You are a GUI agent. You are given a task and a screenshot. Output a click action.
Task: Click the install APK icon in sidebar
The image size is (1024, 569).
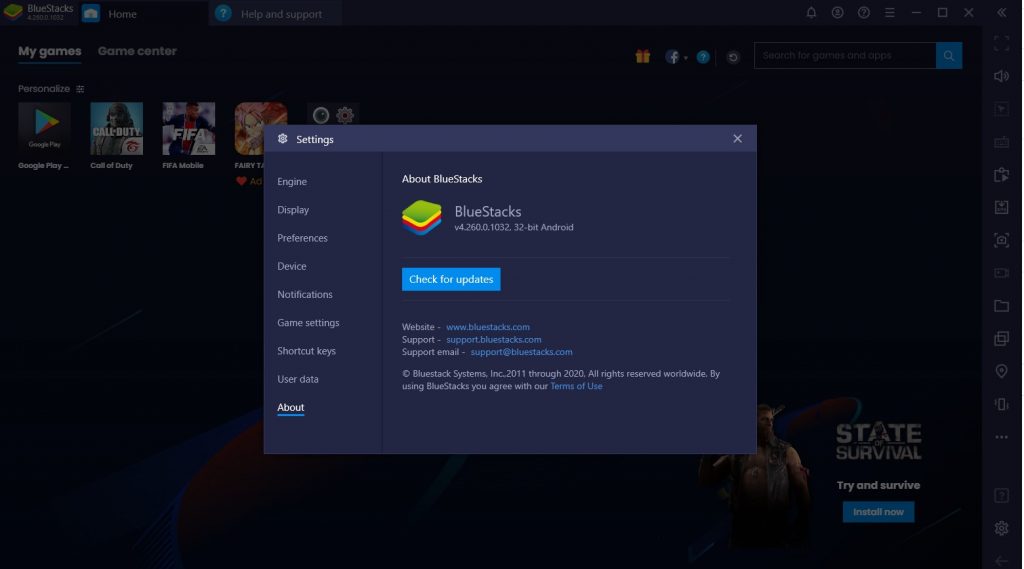[1001, 207]
